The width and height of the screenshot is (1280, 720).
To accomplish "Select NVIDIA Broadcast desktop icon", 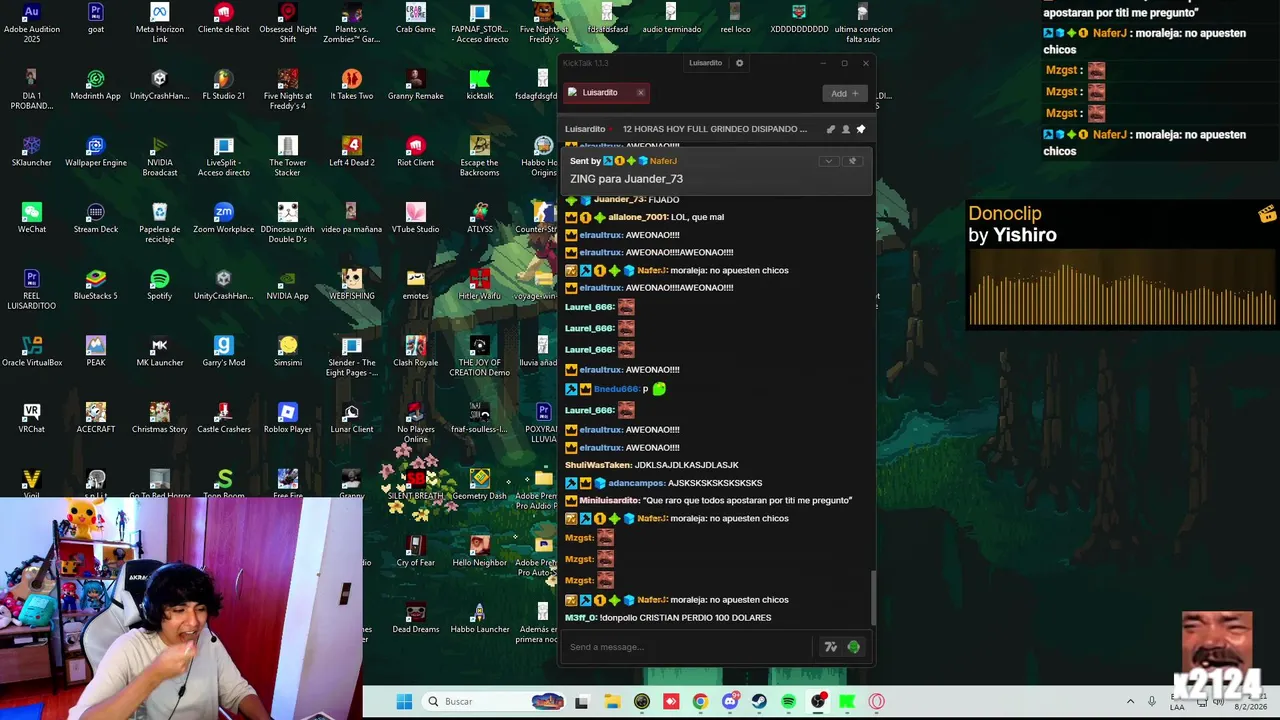I will [159, 157].
